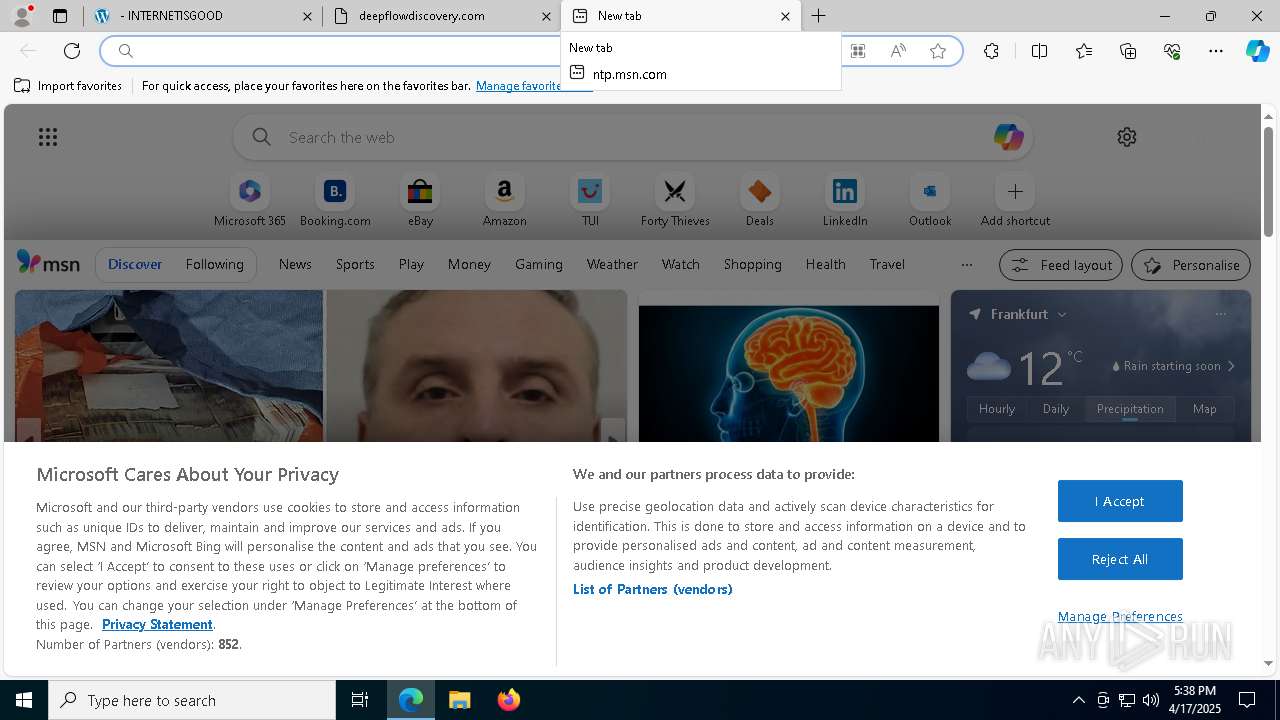Select the Discover feed tab

[x=135, y=264]
